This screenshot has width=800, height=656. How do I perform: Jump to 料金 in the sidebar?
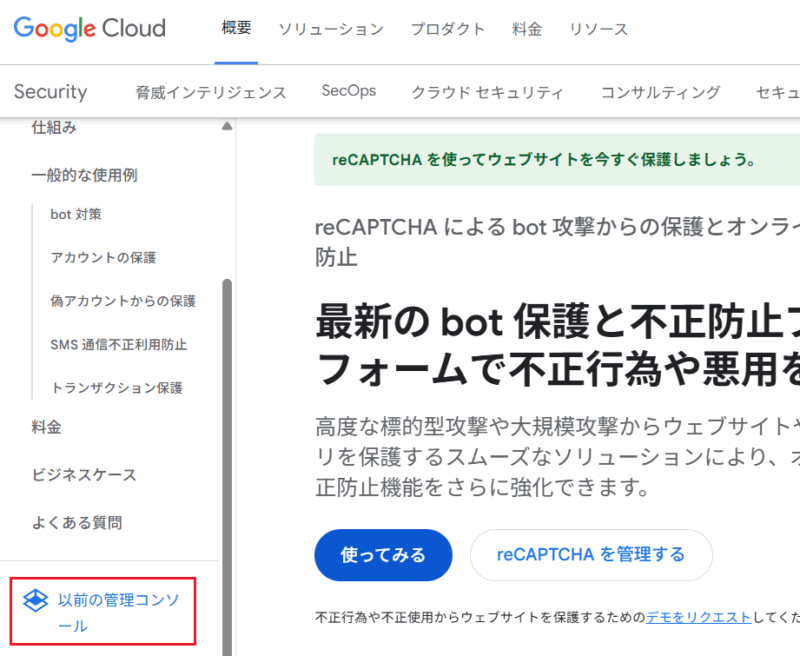(46, 427)
